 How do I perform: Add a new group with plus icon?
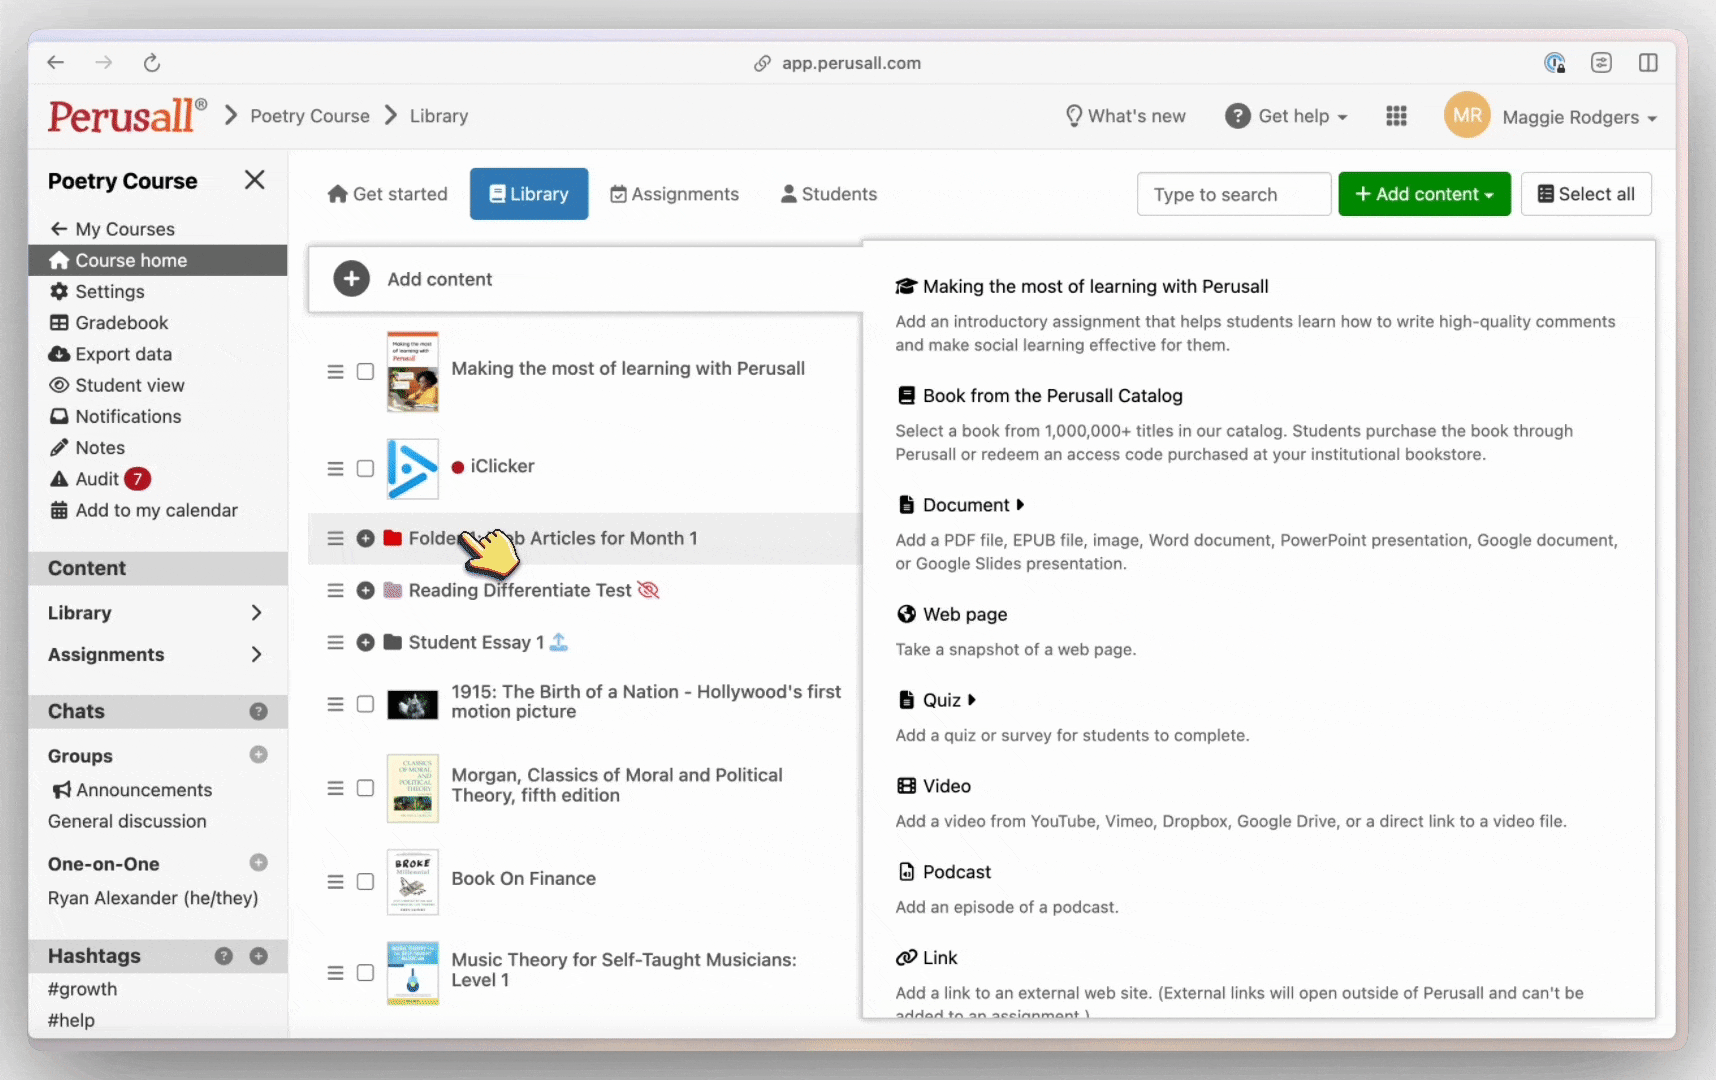pyautogui.click(x=258, y=755)
